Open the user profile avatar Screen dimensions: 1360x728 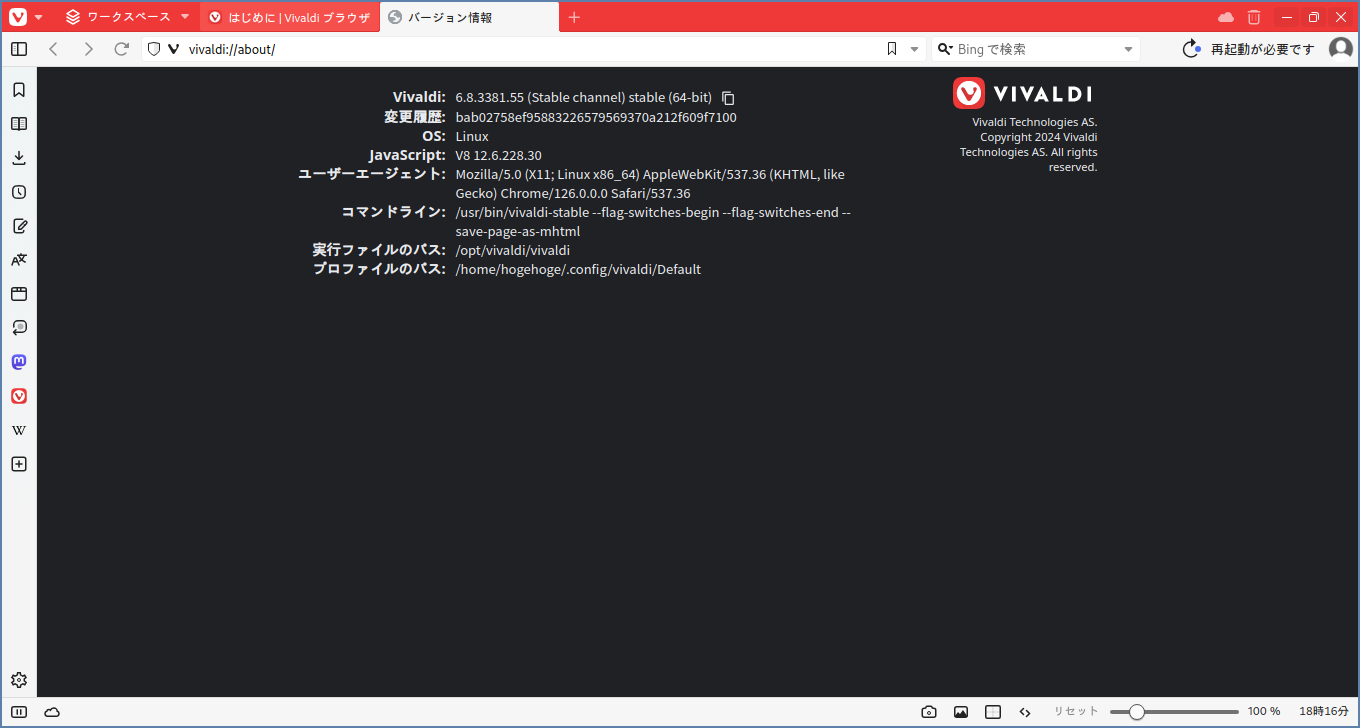[1340, 48]
